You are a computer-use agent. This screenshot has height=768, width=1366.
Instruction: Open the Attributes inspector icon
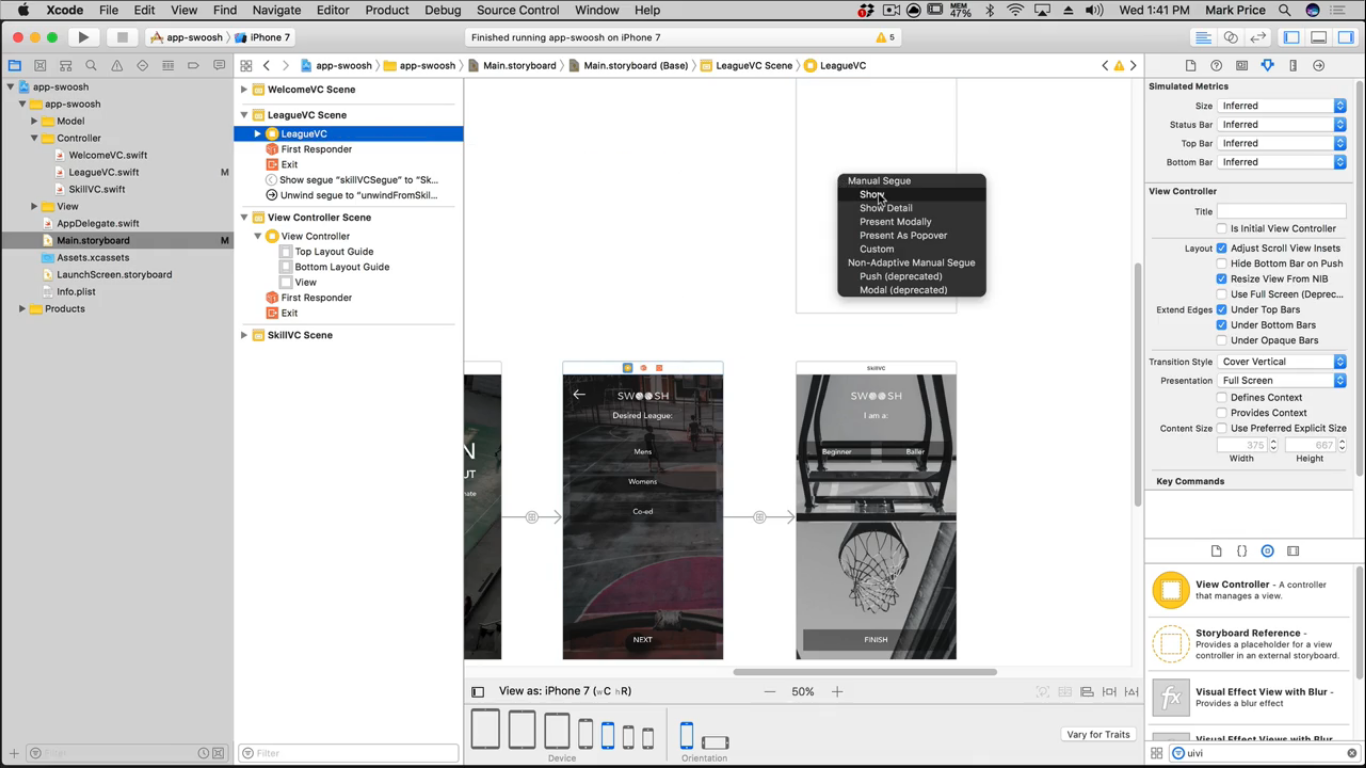click(1267, 65)
